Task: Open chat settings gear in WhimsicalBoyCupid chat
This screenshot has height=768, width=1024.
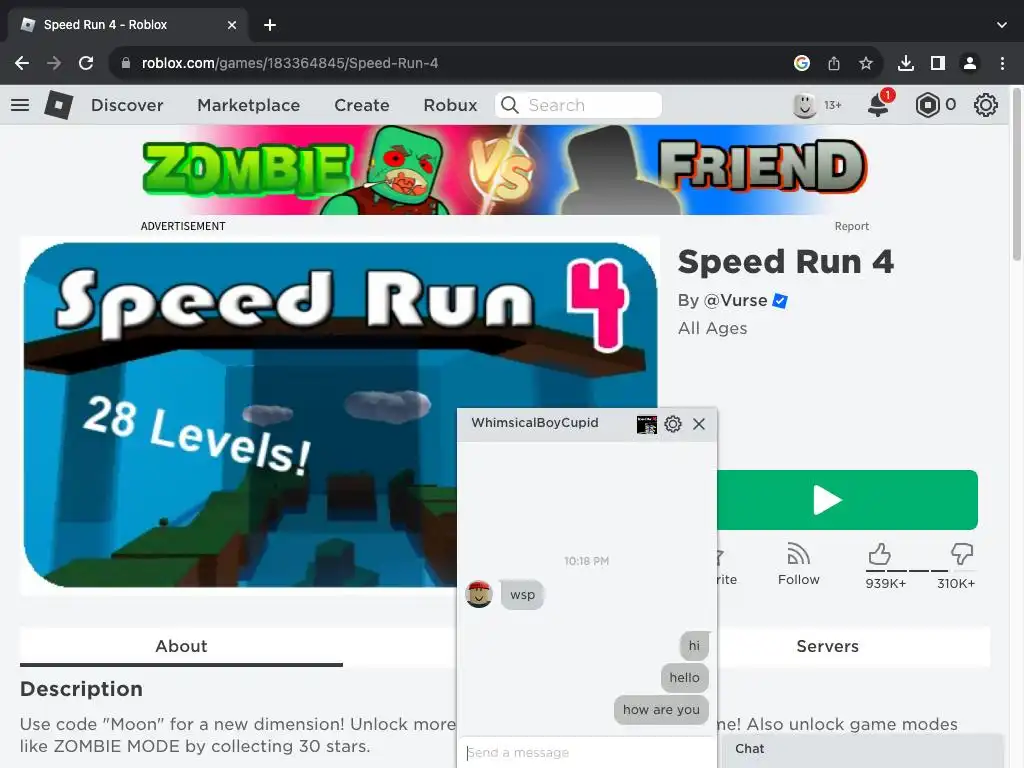Action: (673, 424)
